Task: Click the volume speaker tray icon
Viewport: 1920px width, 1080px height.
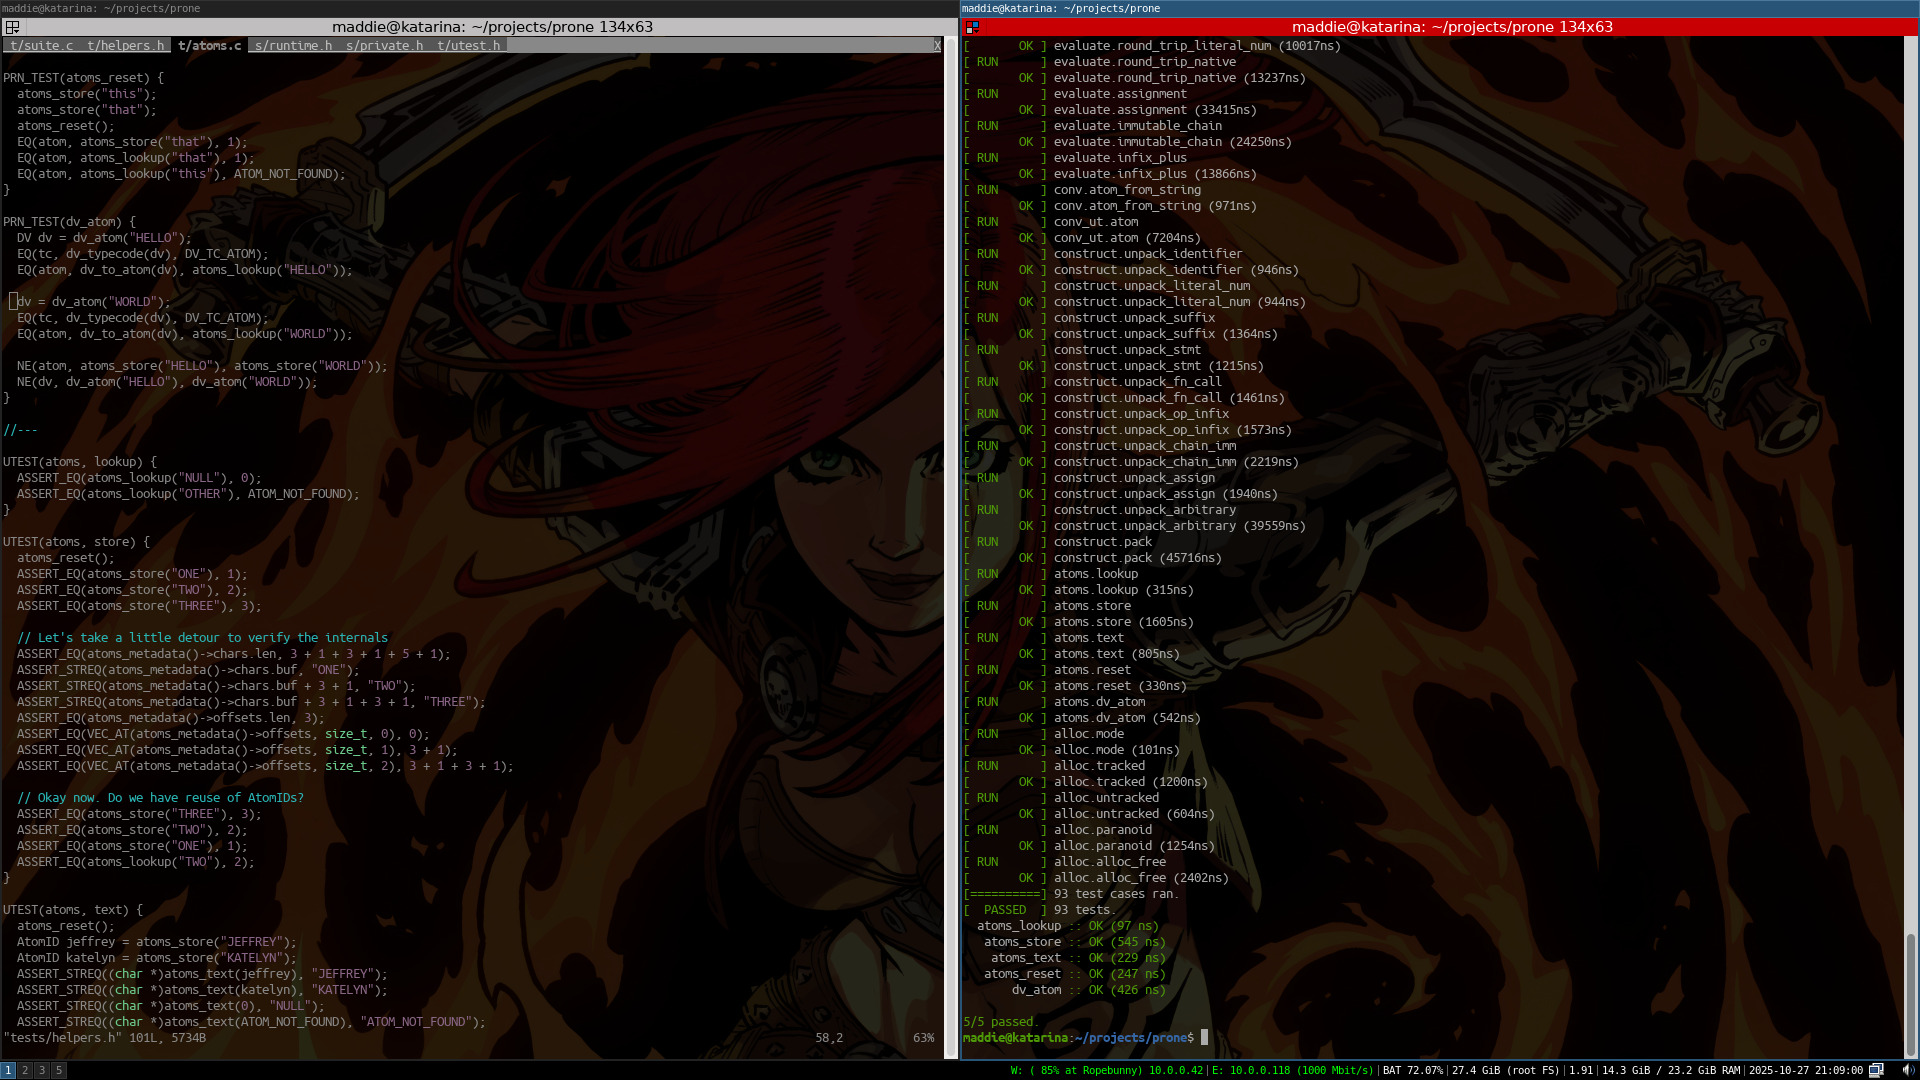Action: 1907,1070
